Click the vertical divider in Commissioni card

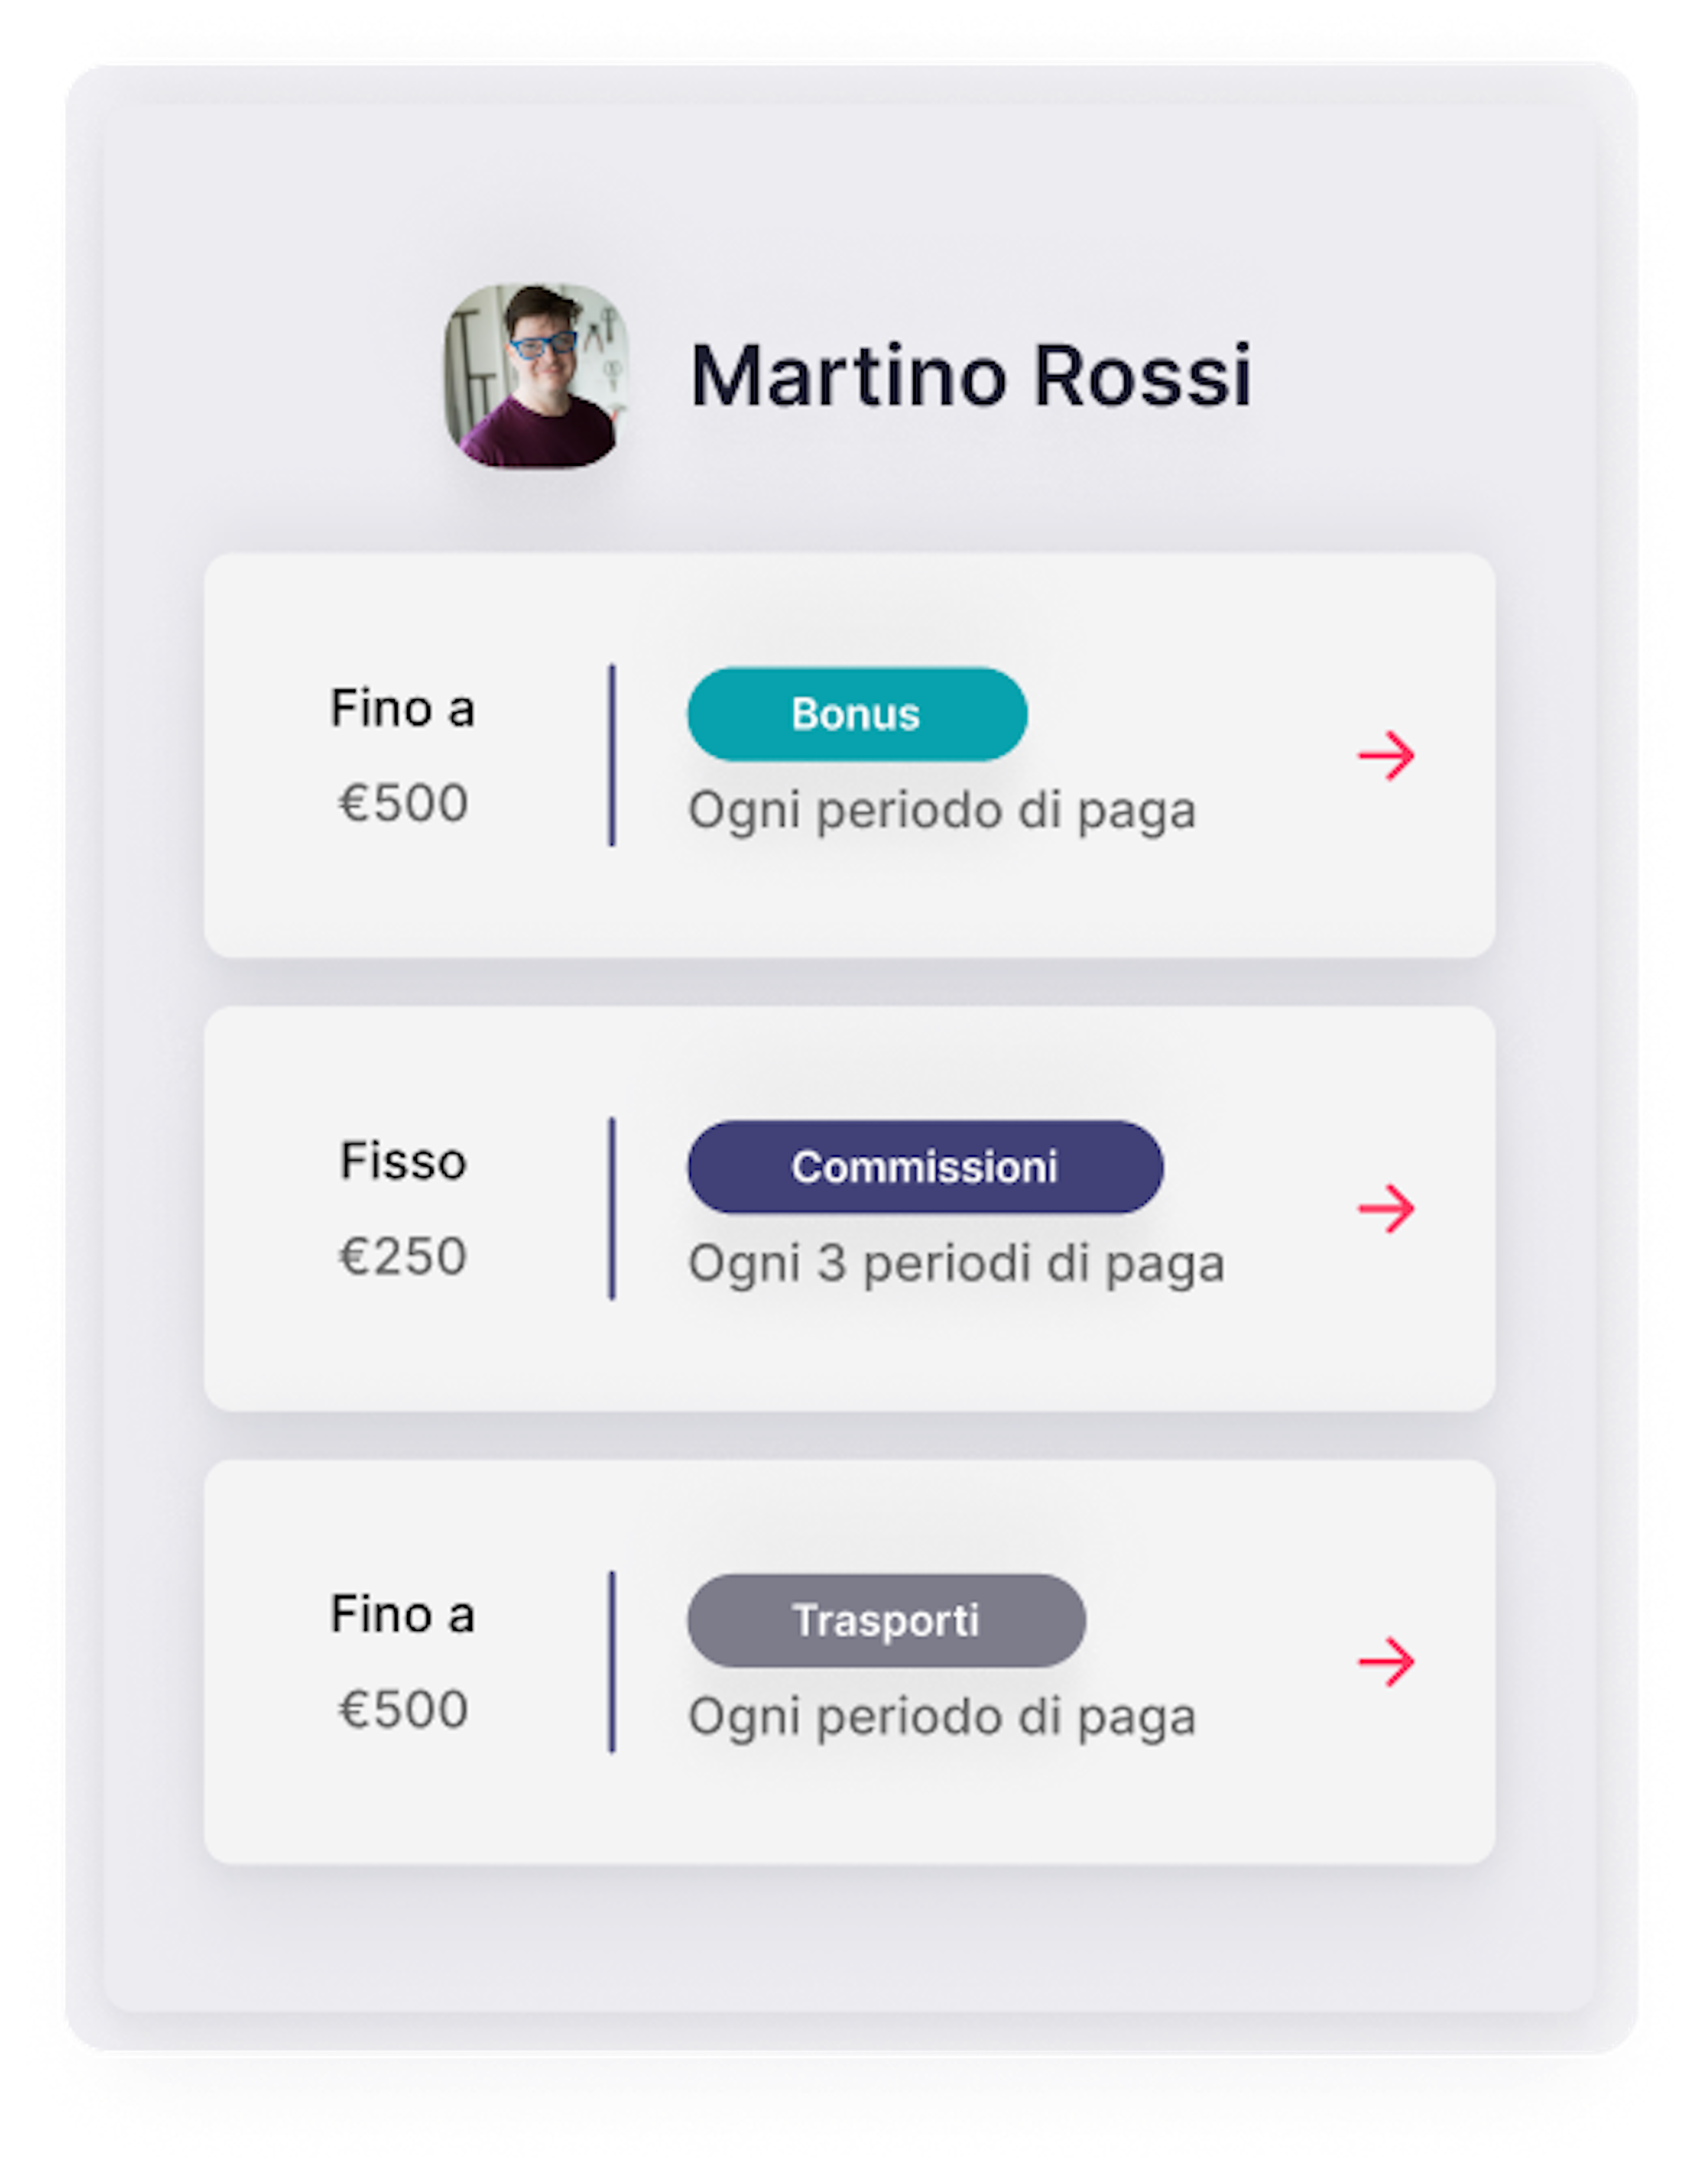pyautogui.click(x=612, y=1208)
